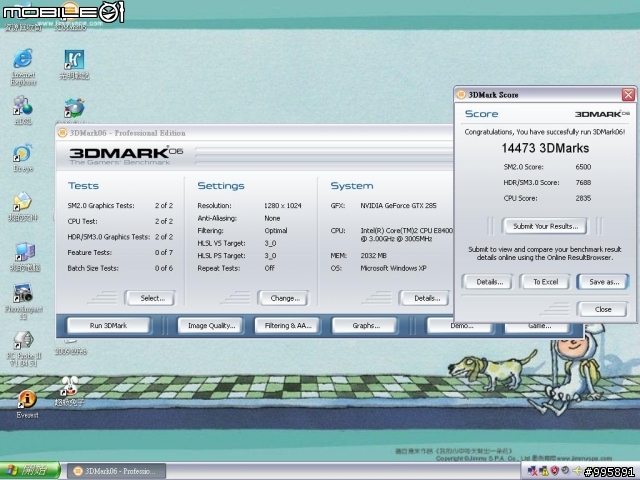Screen dimensions: 640x480
Task: Open the Windows Start button
Action: coord(29,471)
